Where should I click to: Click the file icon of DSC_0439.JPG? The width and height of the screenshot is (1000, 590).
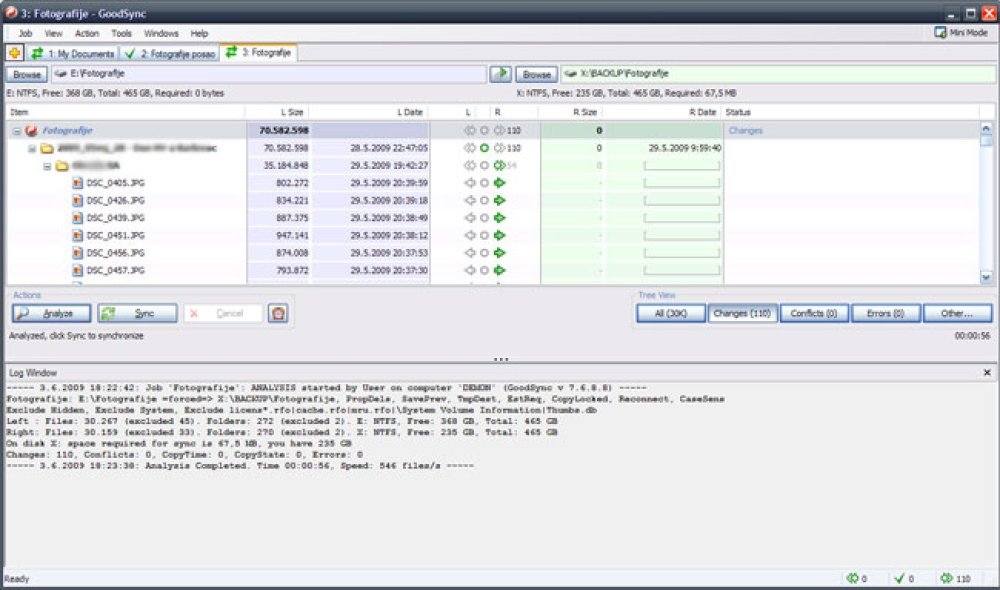click(x=77, y=218)
